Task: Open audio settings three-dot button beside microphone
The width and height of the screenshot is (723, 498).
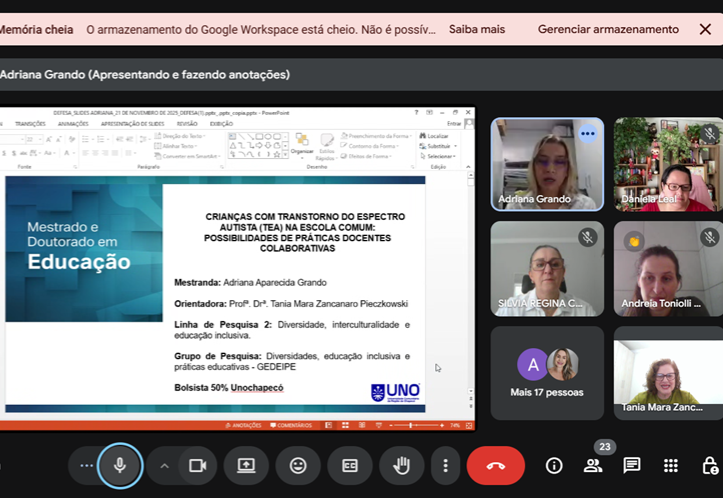Action: tap(86, 465)
